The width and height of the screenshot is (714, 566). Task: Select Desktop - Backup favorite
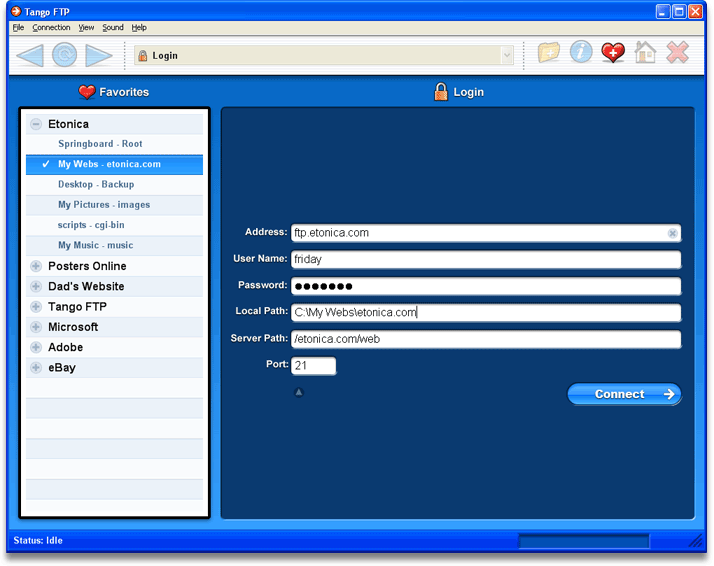tap(114, 184)
